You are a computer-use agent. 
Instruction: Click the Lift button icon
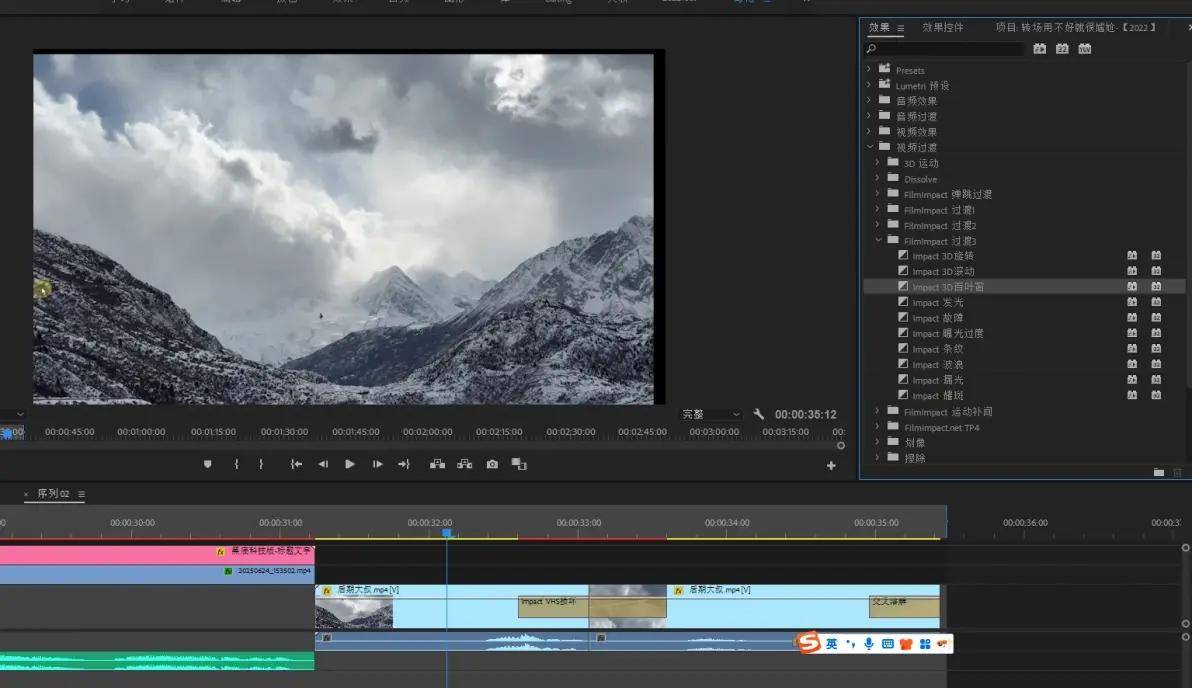pos(437,464)
